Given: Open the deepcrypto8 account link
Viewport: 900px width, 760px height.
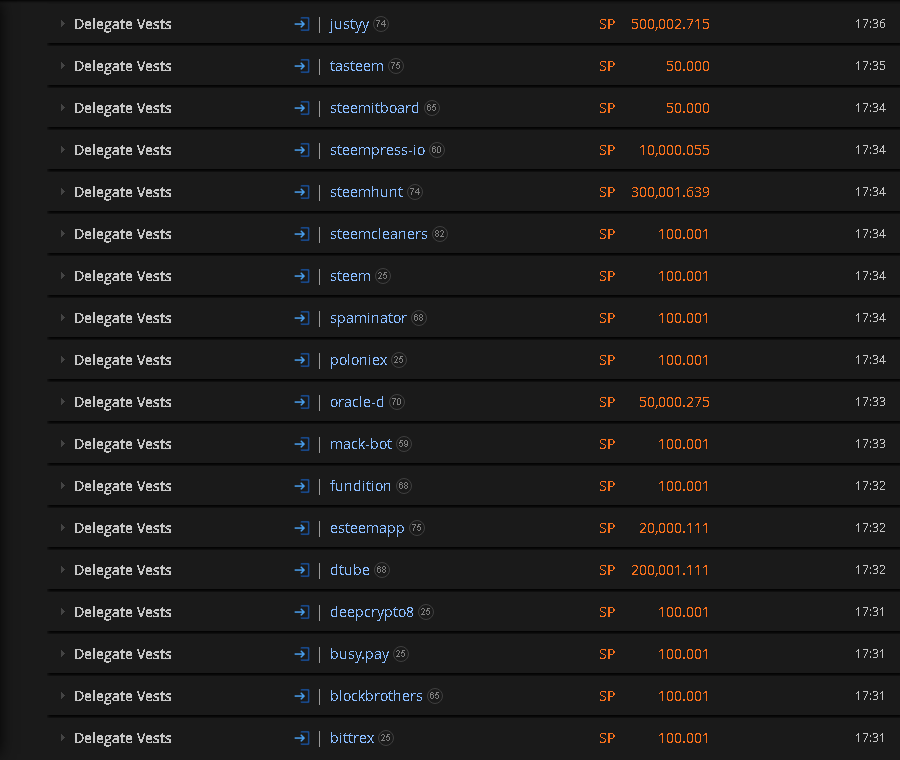Looking at the screenshot, I should tap(371, 612).
